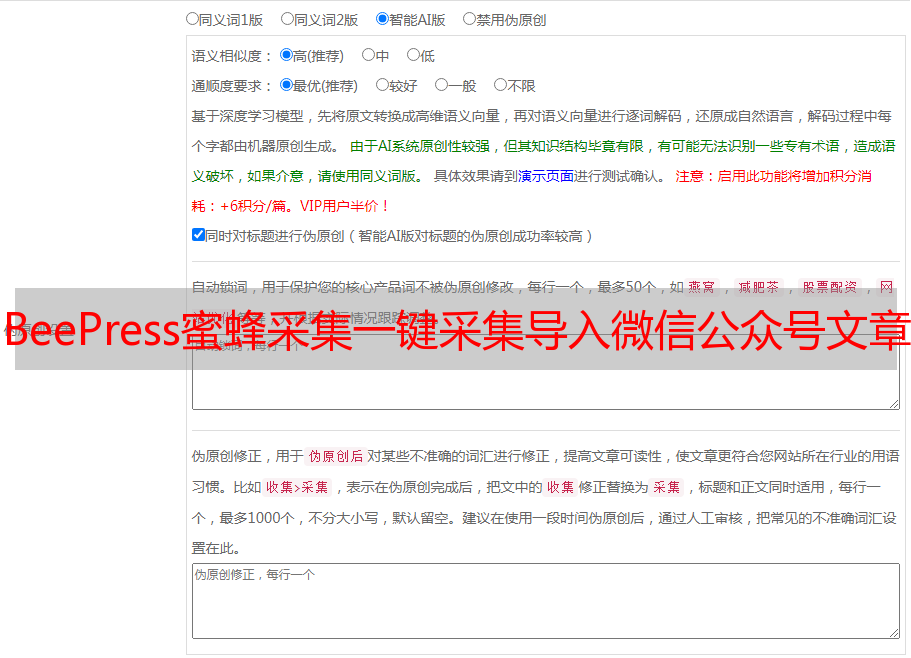Click the 伪原创后 highlighted tag
This screenshot has height=658, width=911.
coord(336,456)
